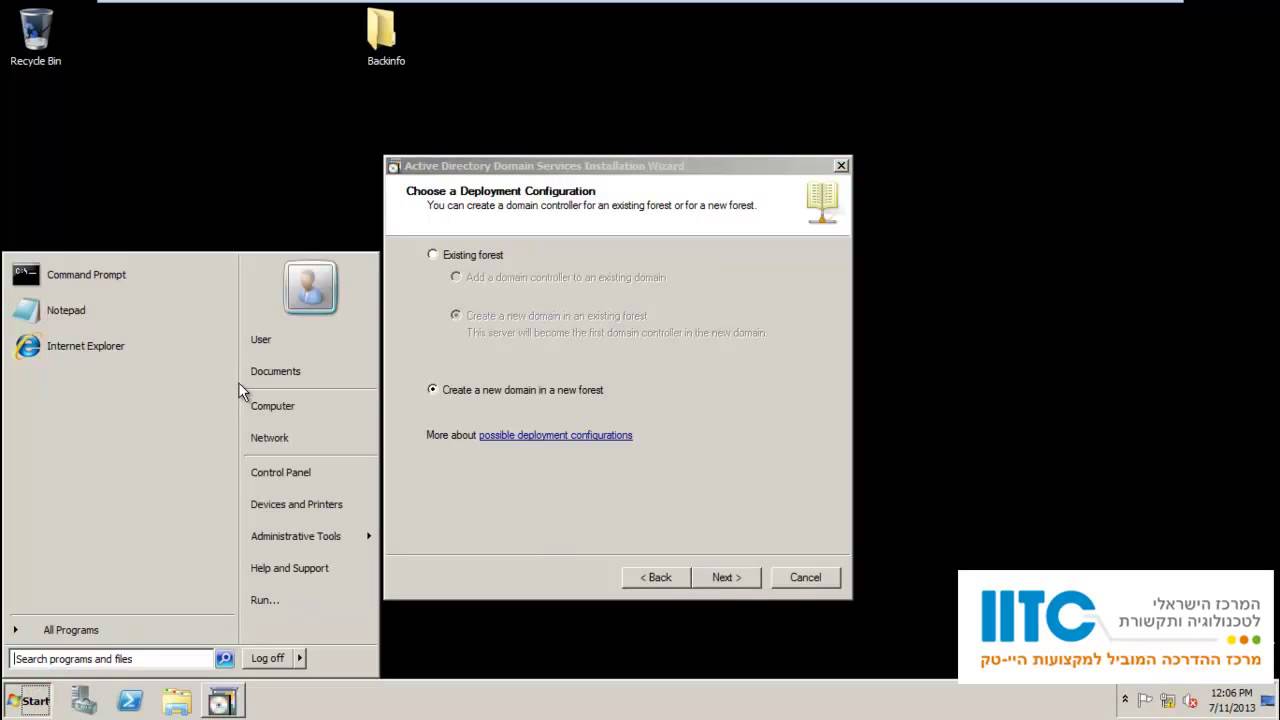The width and height of the screenshot is (1280, 720).
Task: Click the Back button in the wizard
Action: (656, 578)
